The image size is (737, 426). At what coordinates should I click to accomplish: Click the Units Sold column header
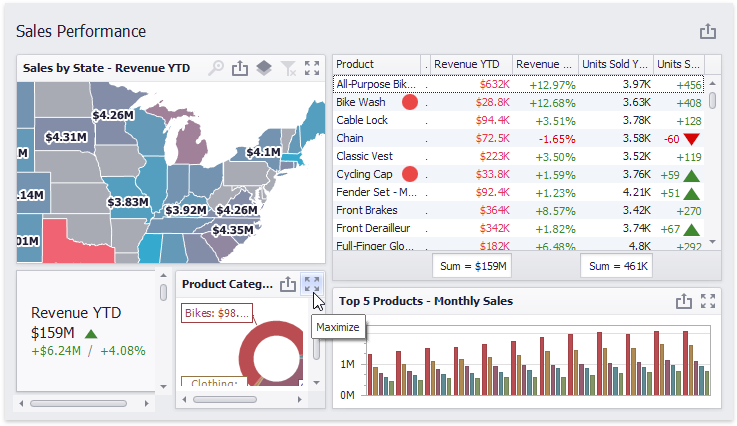pos(615,64)
